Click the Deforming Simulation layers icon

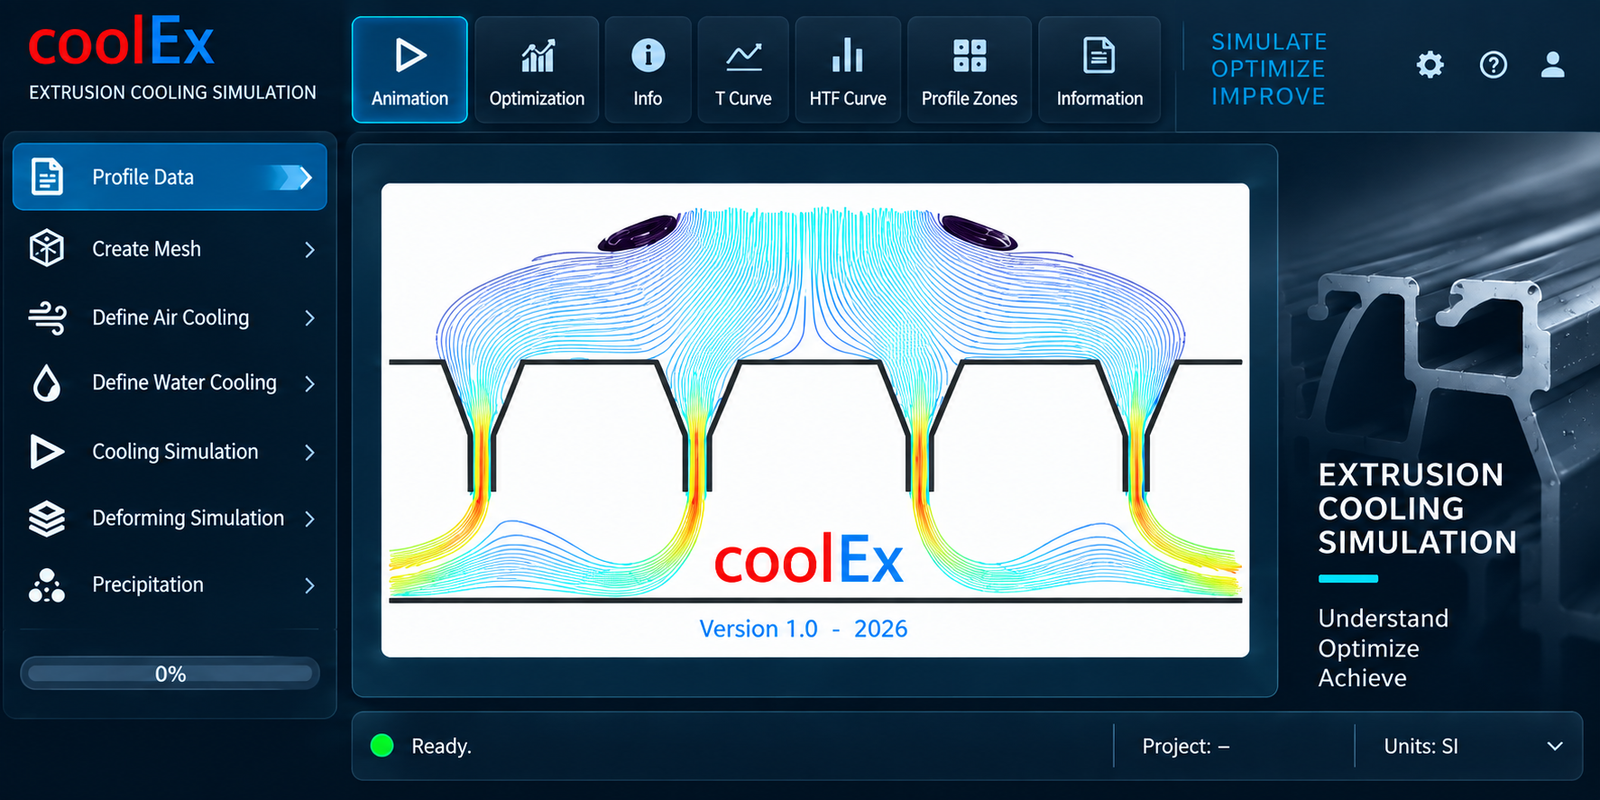point(47,518)
